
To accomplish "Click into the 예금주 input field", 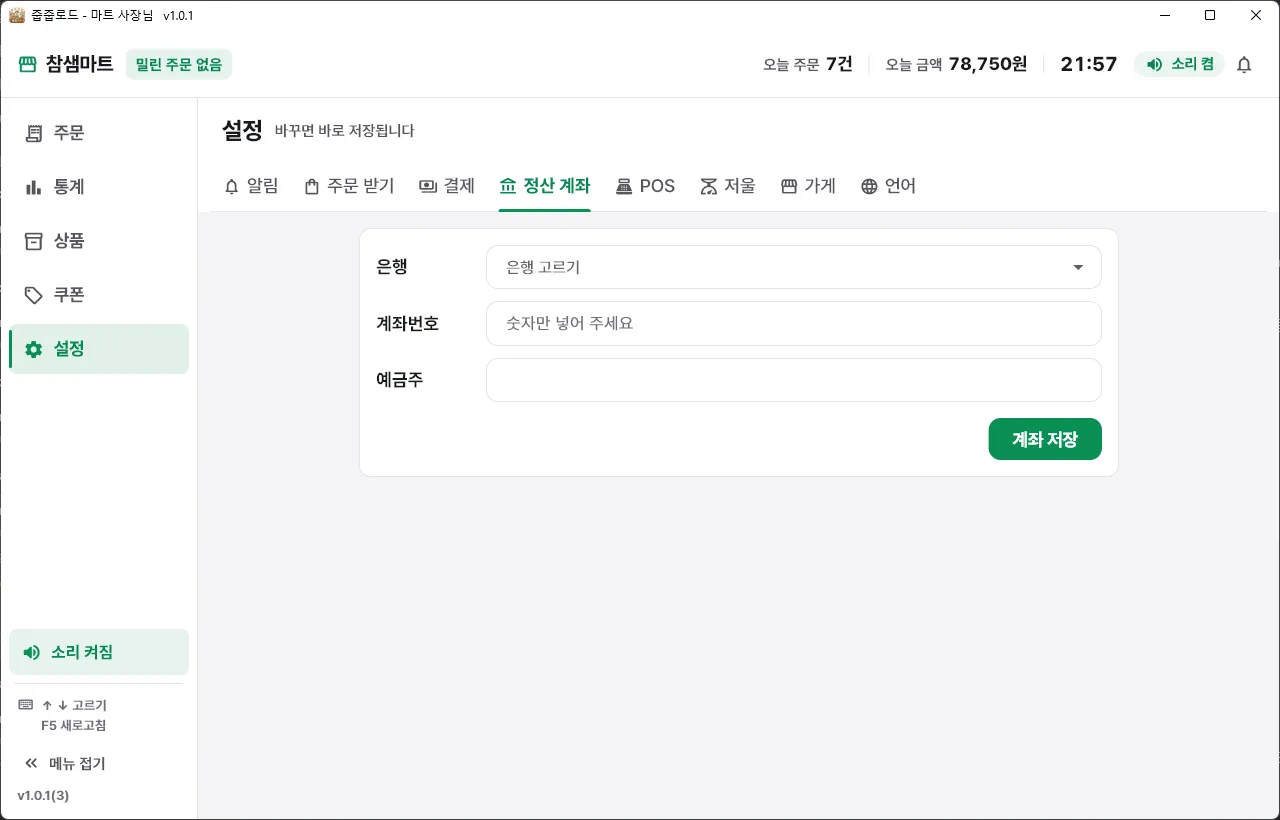I will click(794, 380).
